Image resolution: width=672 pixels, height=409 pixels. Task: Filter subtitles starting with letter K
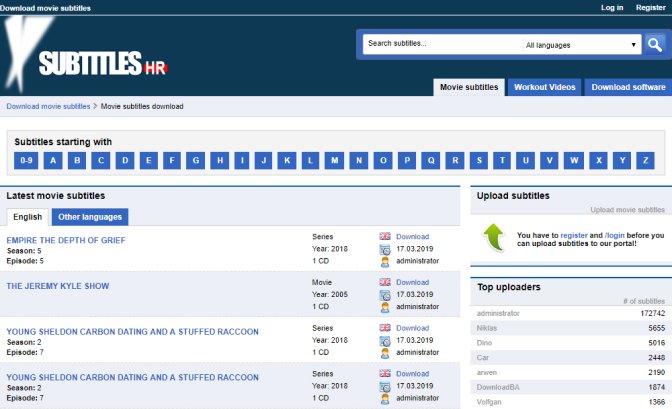[287, 160]
